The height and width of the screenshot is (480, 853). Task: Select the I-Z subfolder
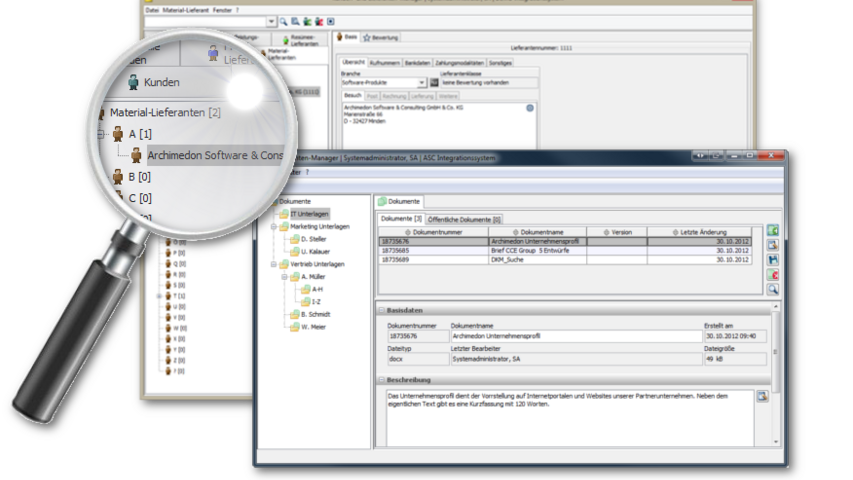(x=316, y=302)
